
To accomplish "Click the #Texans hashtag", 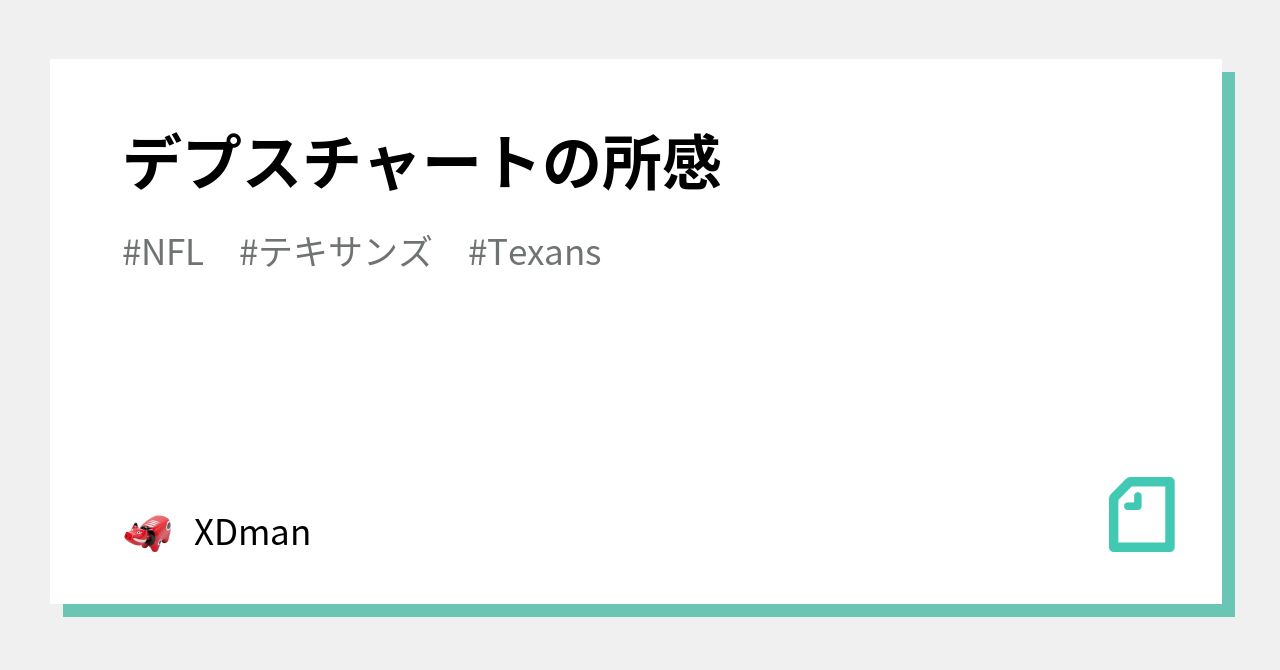I will coord(534,253).
